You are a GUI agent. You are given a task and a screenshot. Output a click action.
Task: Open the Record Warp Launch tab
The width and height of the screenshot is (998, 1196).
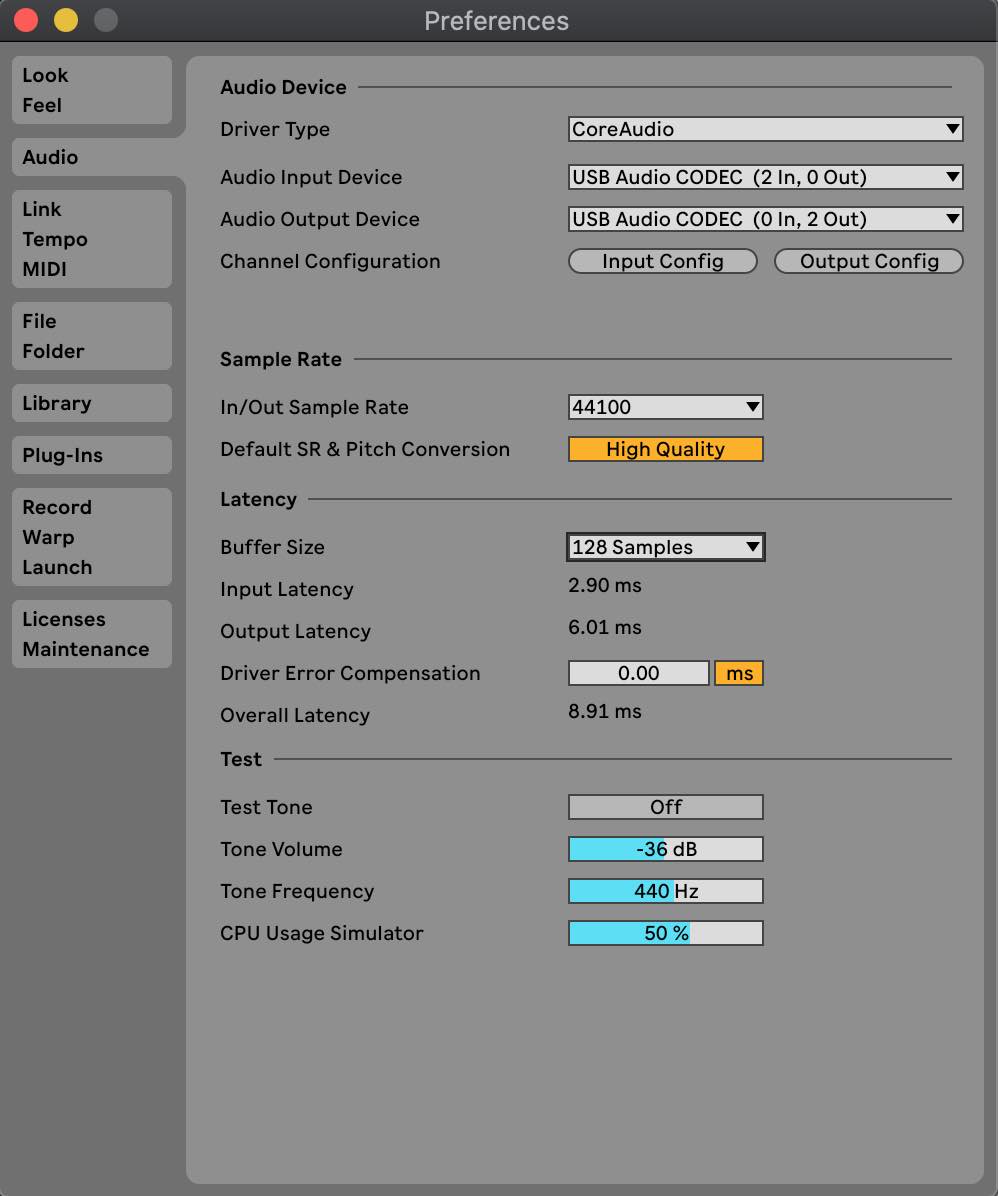pyautogui.click(x=92, y=537)
